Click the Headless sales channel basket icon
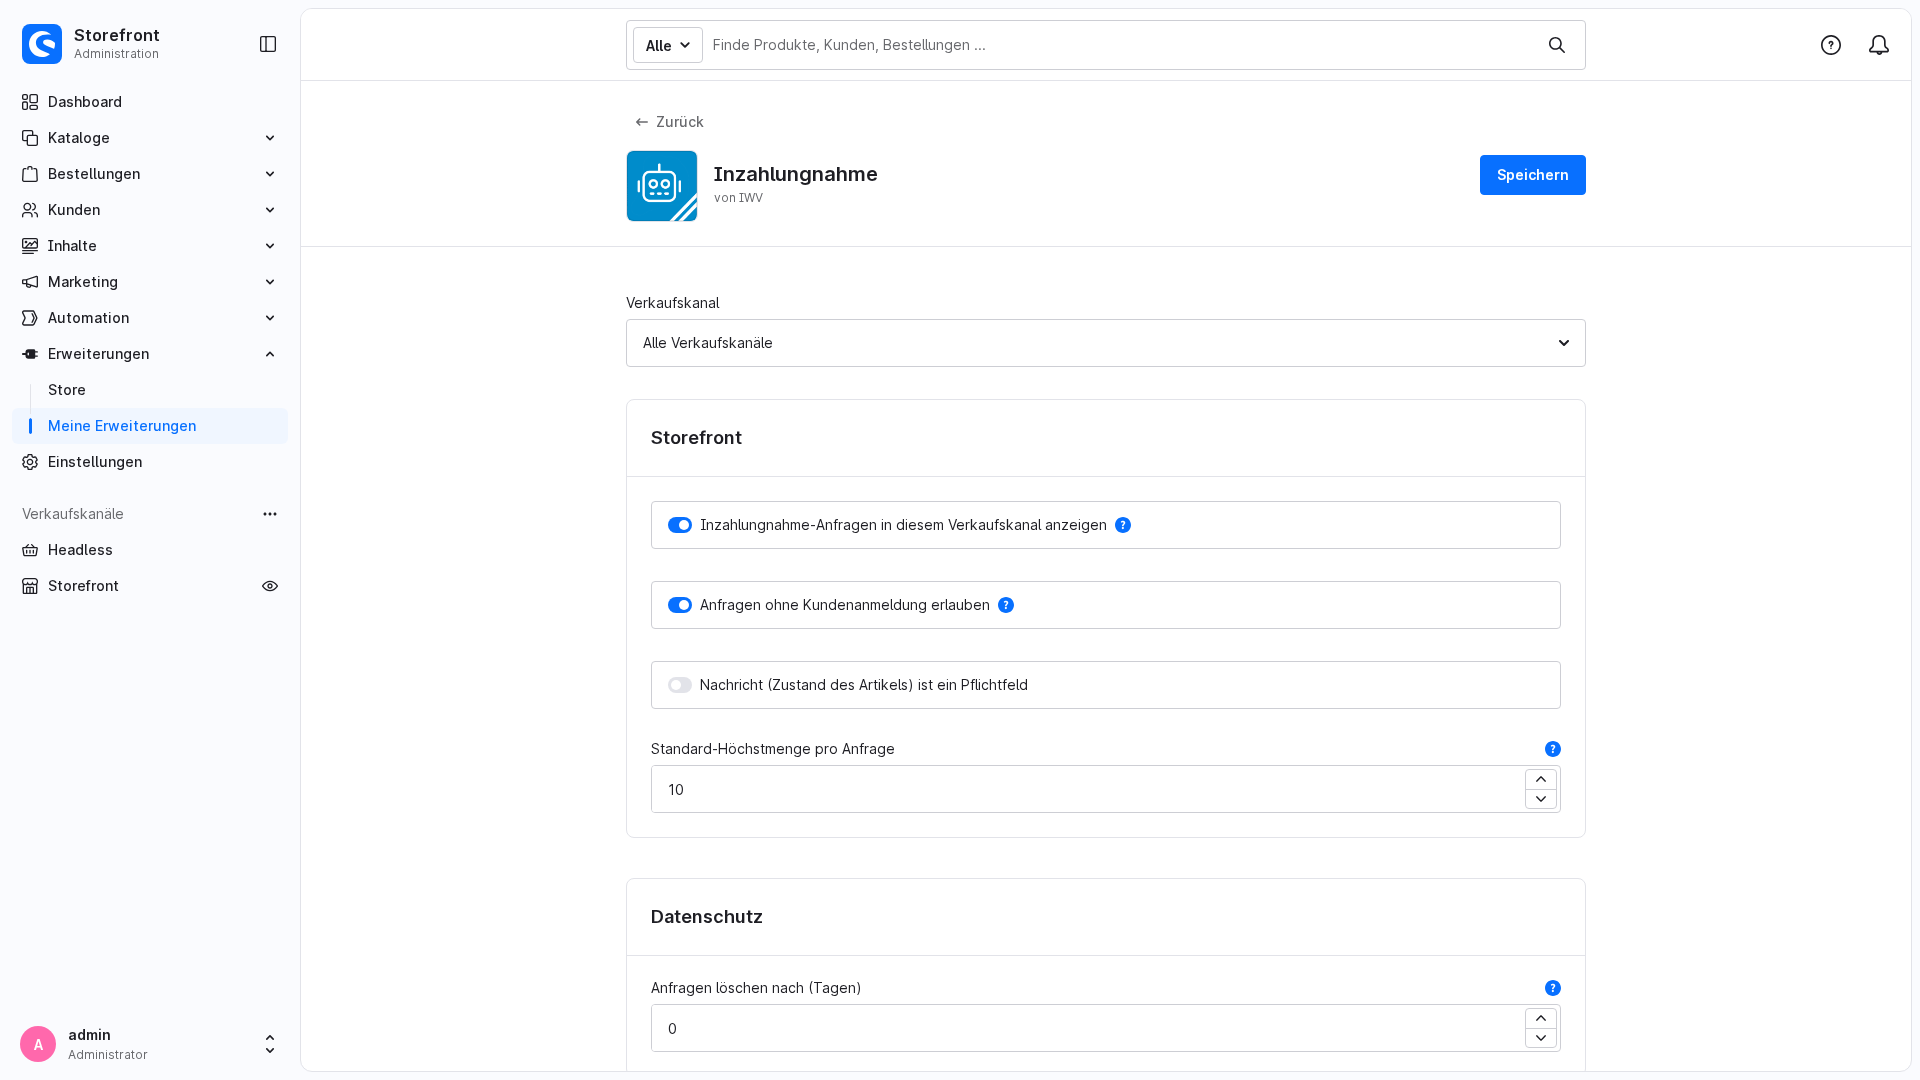This screenshot has width=1920, height=1080. coord(30,550)
